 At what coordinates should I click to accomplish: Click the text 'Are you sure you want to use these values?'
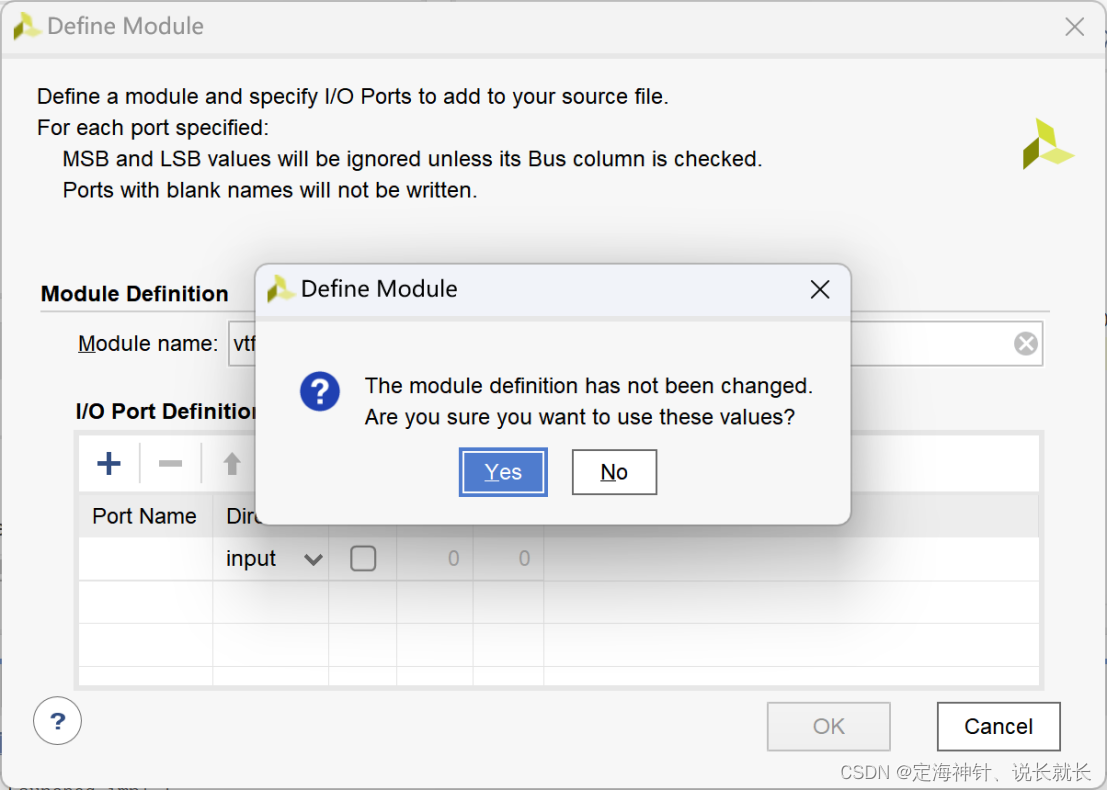click(580, 417)
